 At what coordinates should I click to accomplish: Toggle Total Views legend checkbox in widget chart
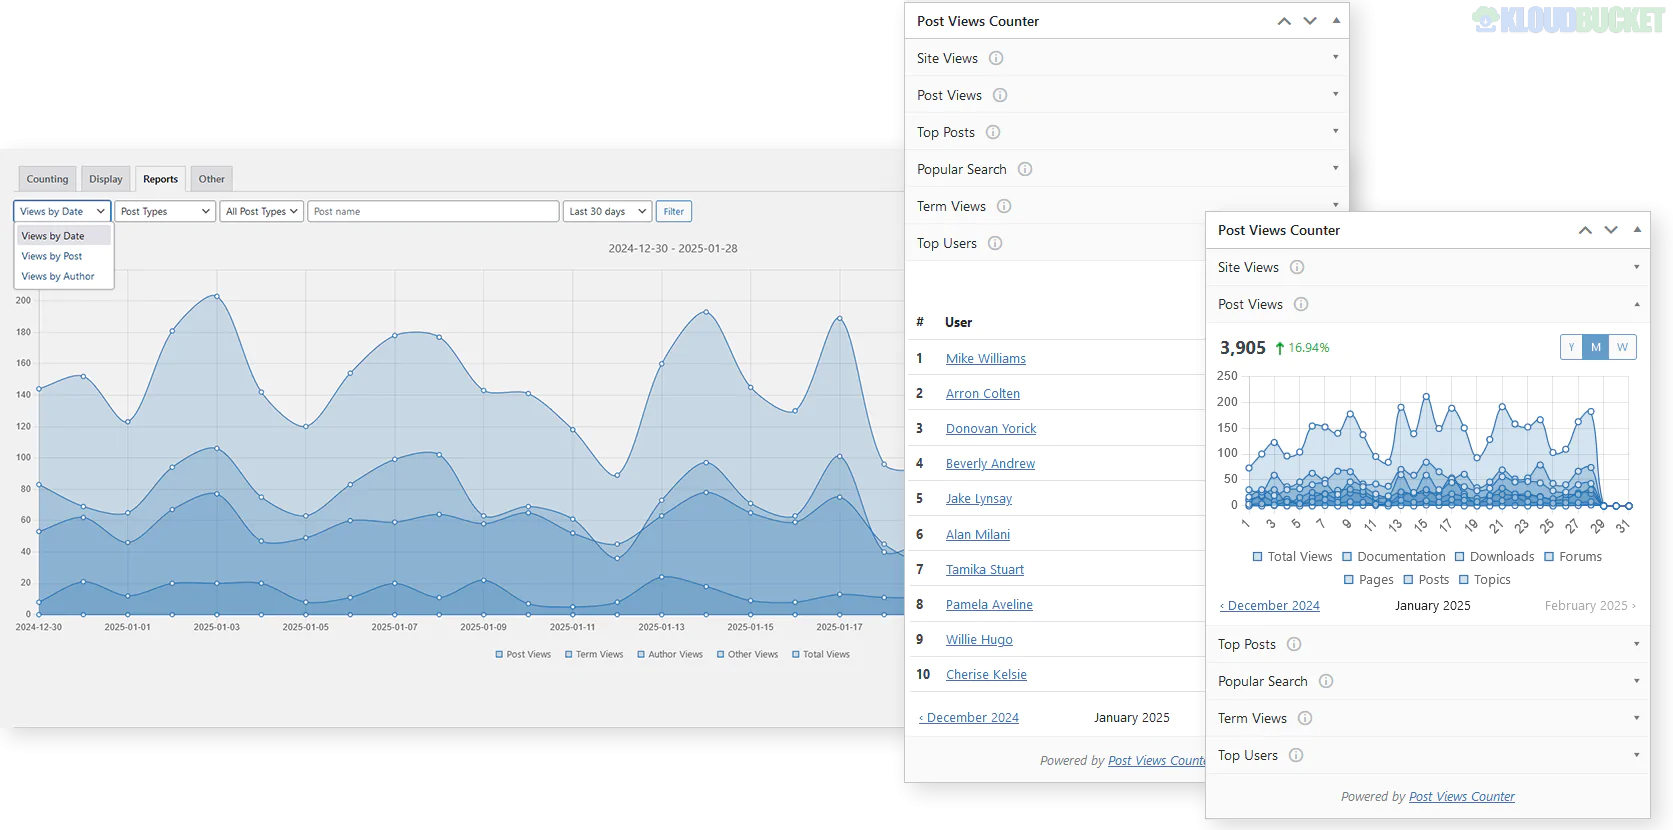tap(1257, 557)
